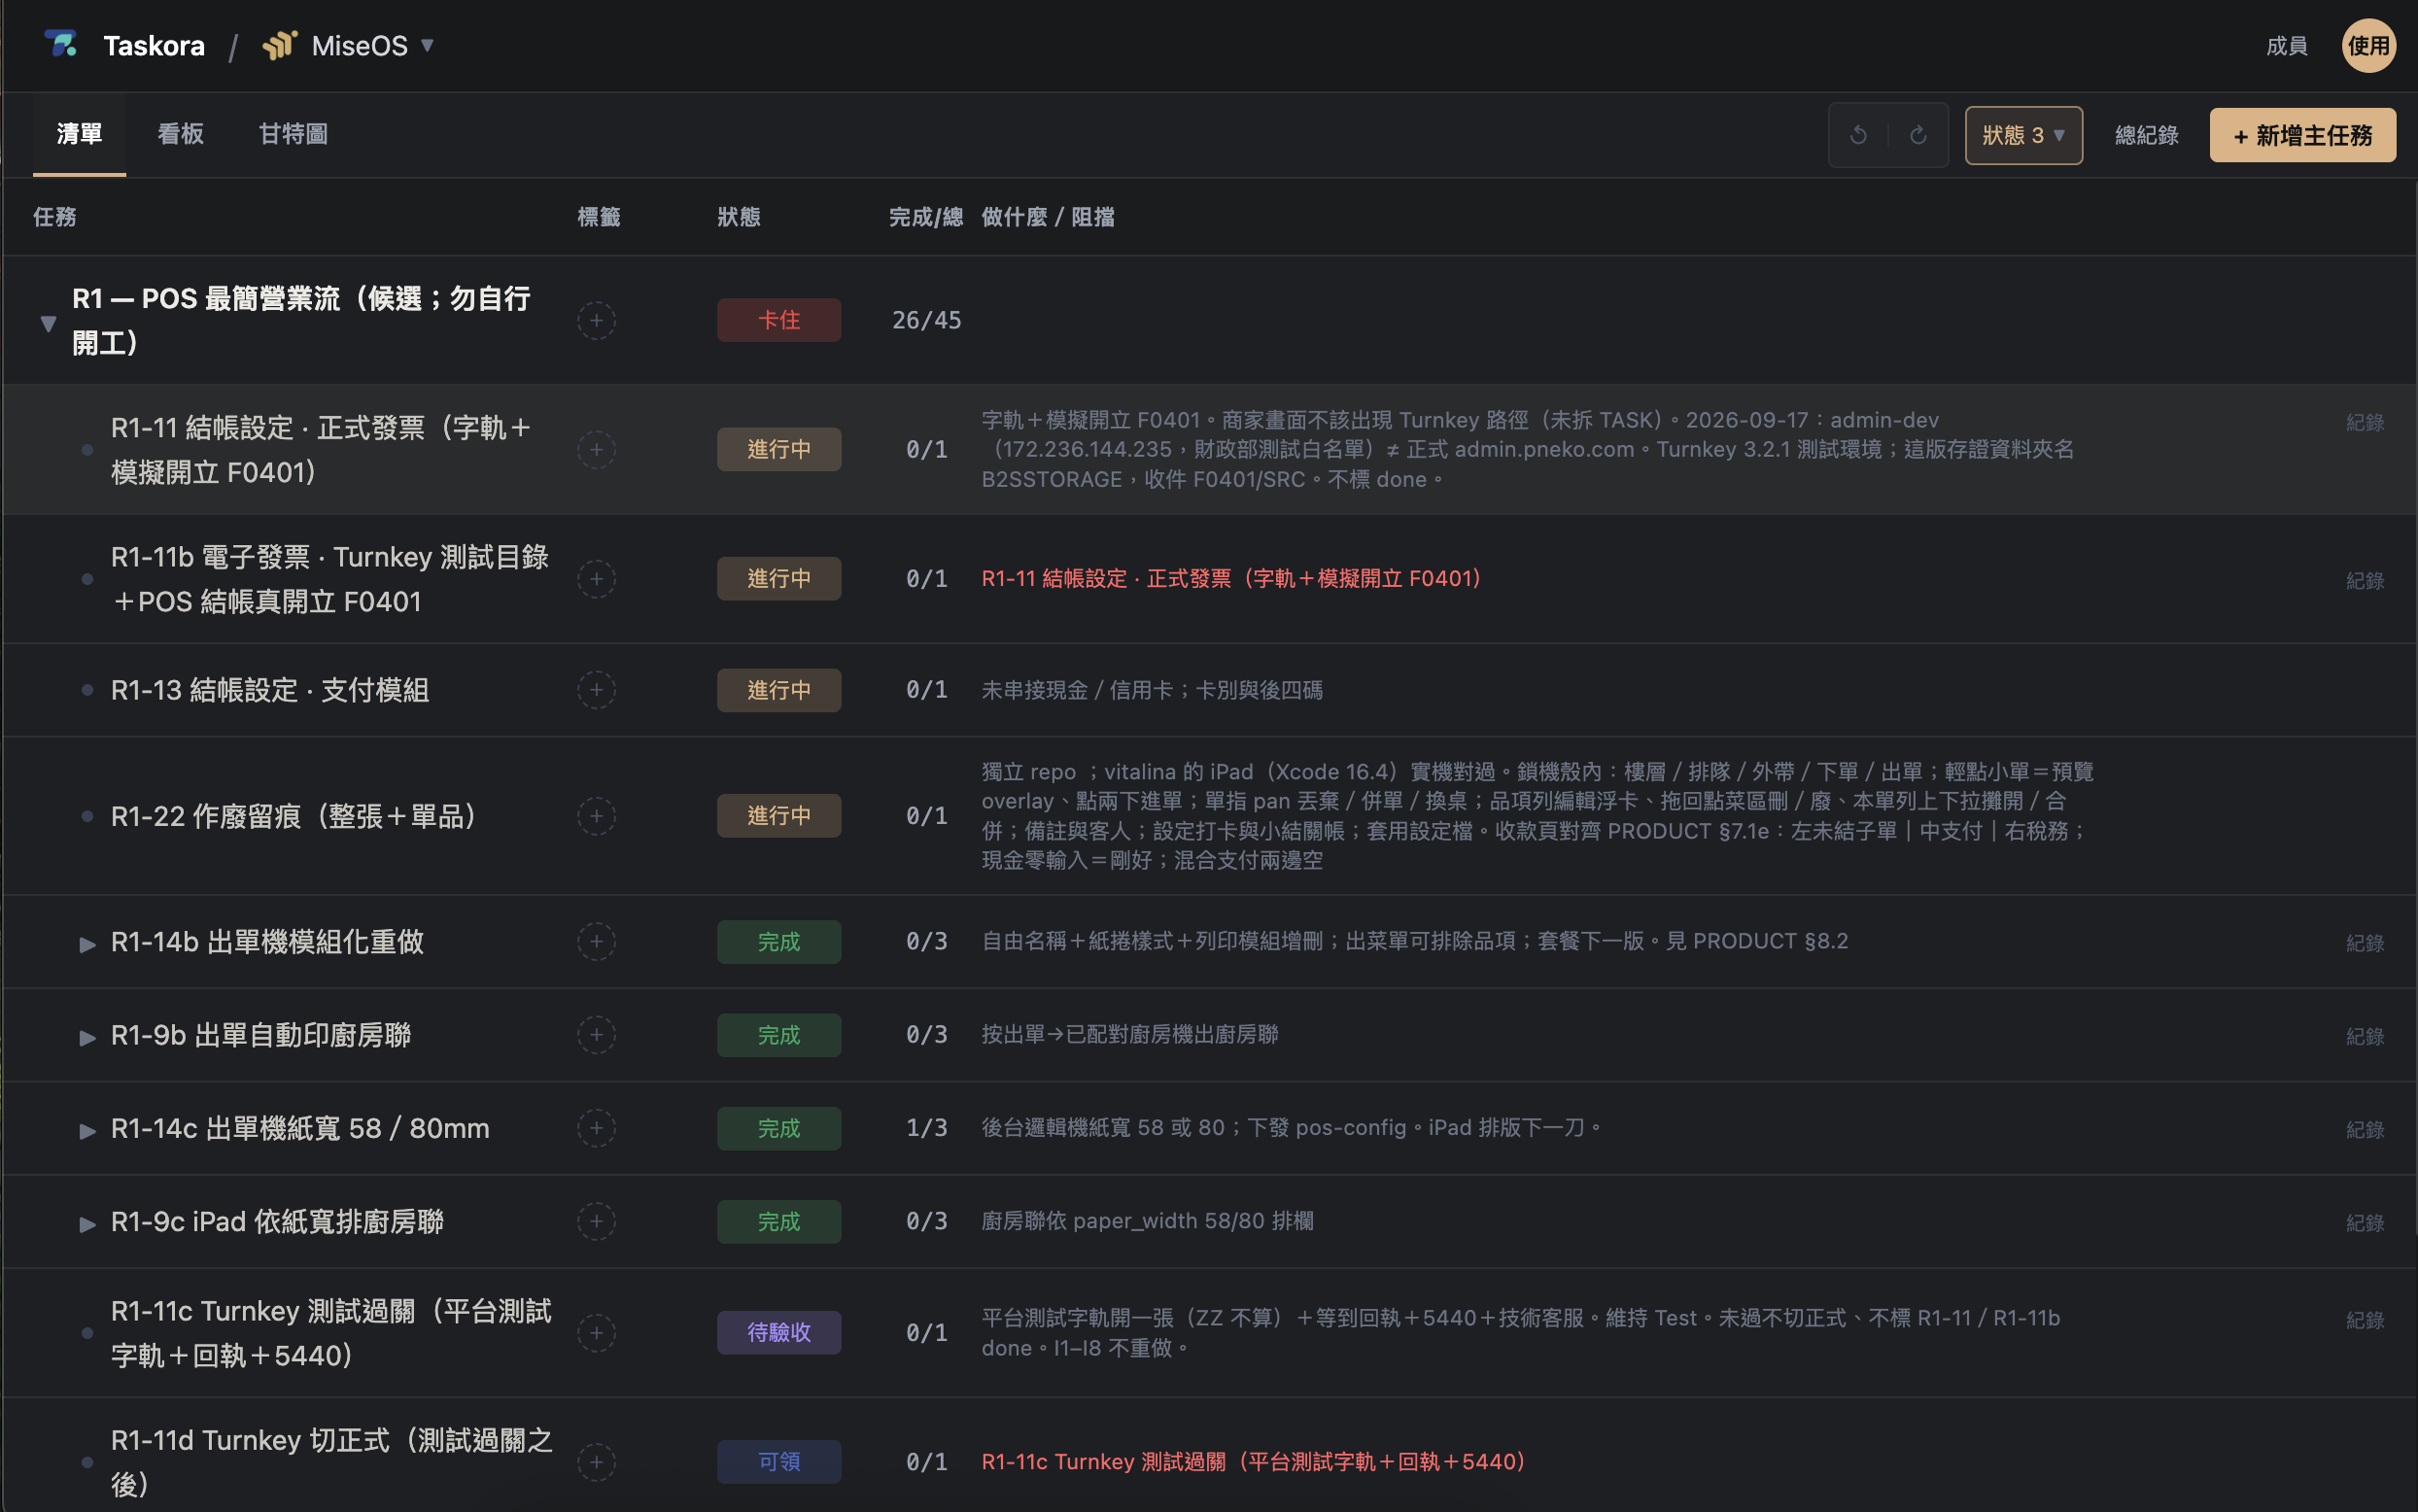
Task: Change 進行中 status on R1-13 支付模組
Action: (x=778, y=690)
